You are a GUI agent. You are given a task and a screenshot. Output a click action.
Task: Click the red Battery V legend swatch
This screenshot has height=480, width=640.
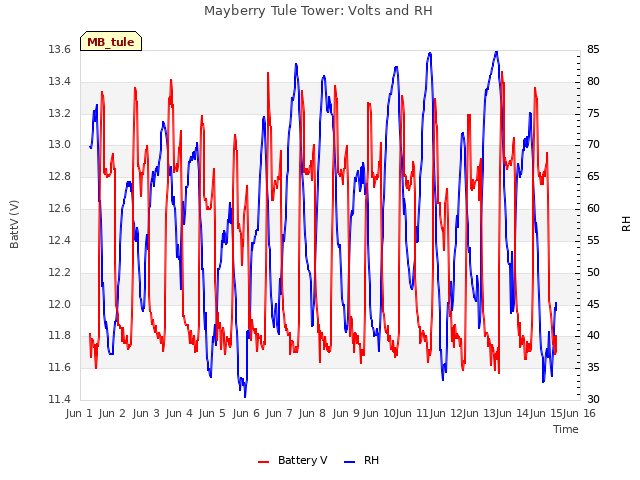[264, 461]
